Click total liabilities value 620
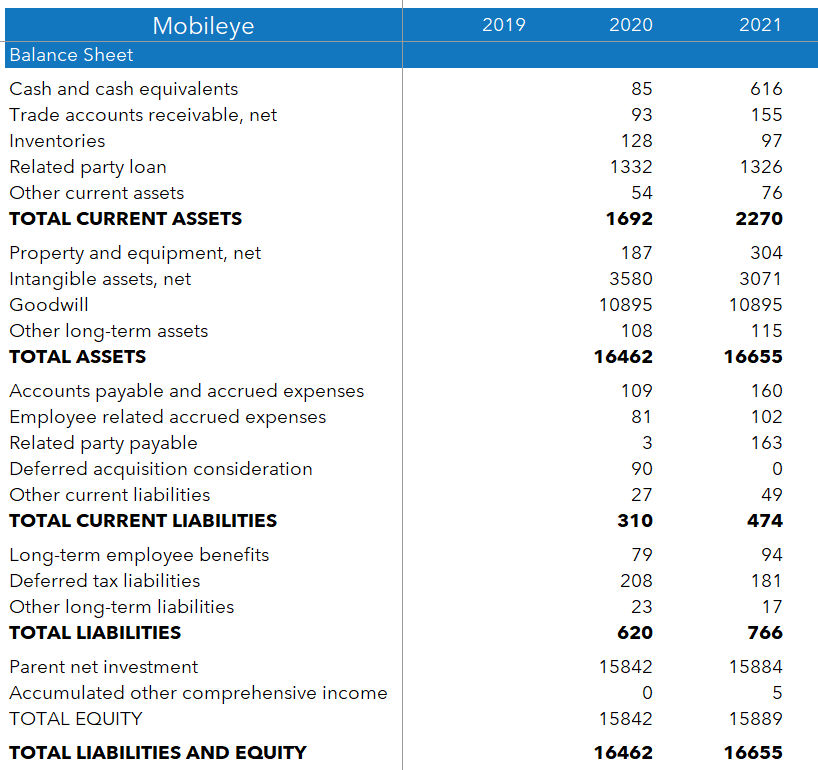This screenshot has height=770, width=818. coord(635,633)
